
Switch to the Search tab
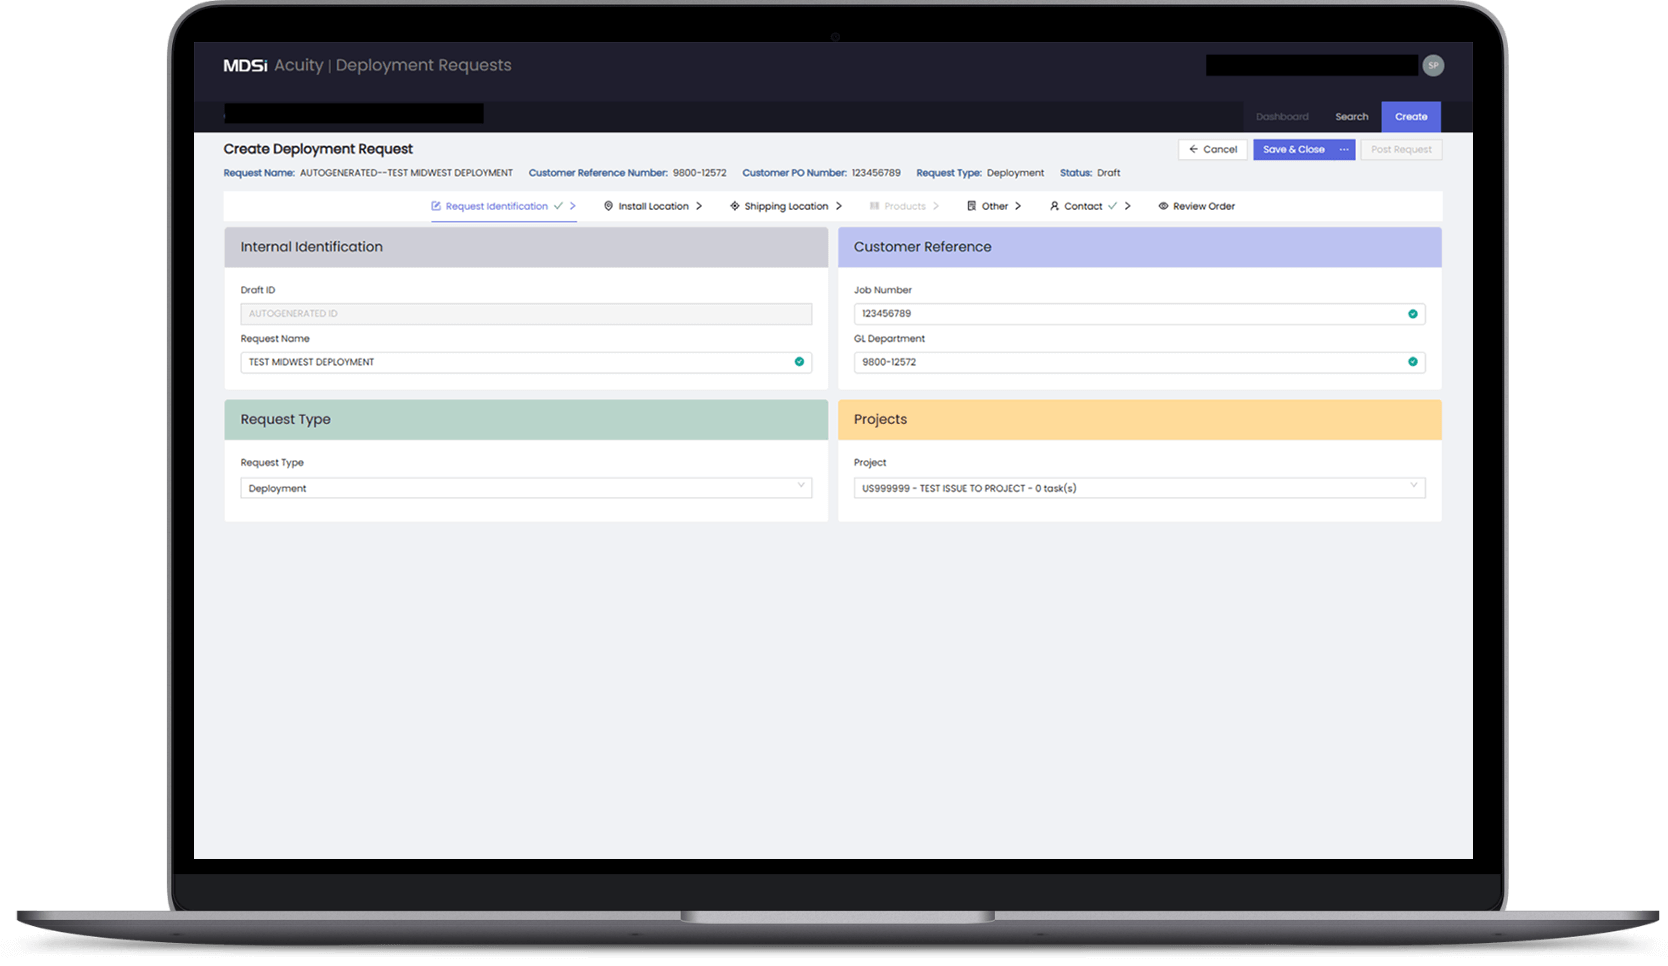click(x=1352, y=117)
